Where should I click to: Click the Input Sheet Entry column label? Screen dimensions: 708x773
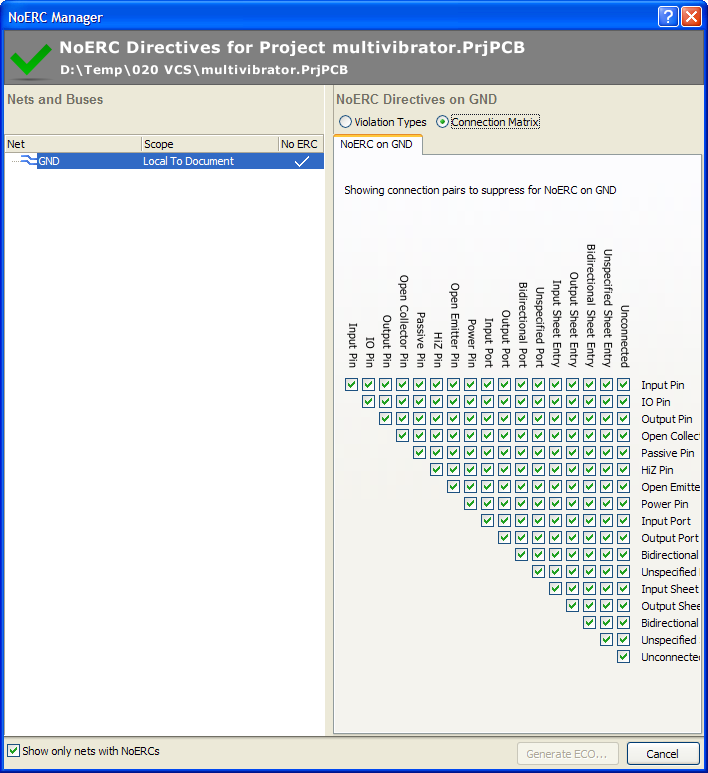click(x=556, y=324)
